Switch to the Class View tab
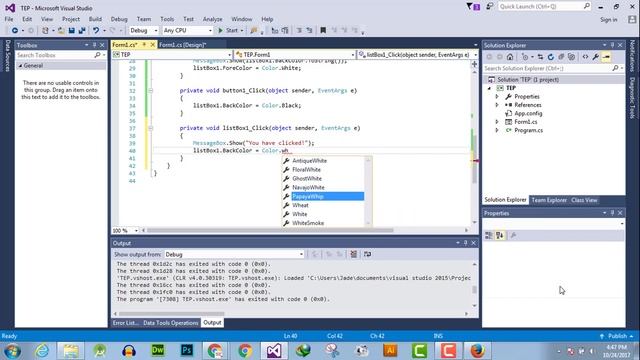Screen dimensions: 640x360 pyautogui.click(x=584, y=200)
